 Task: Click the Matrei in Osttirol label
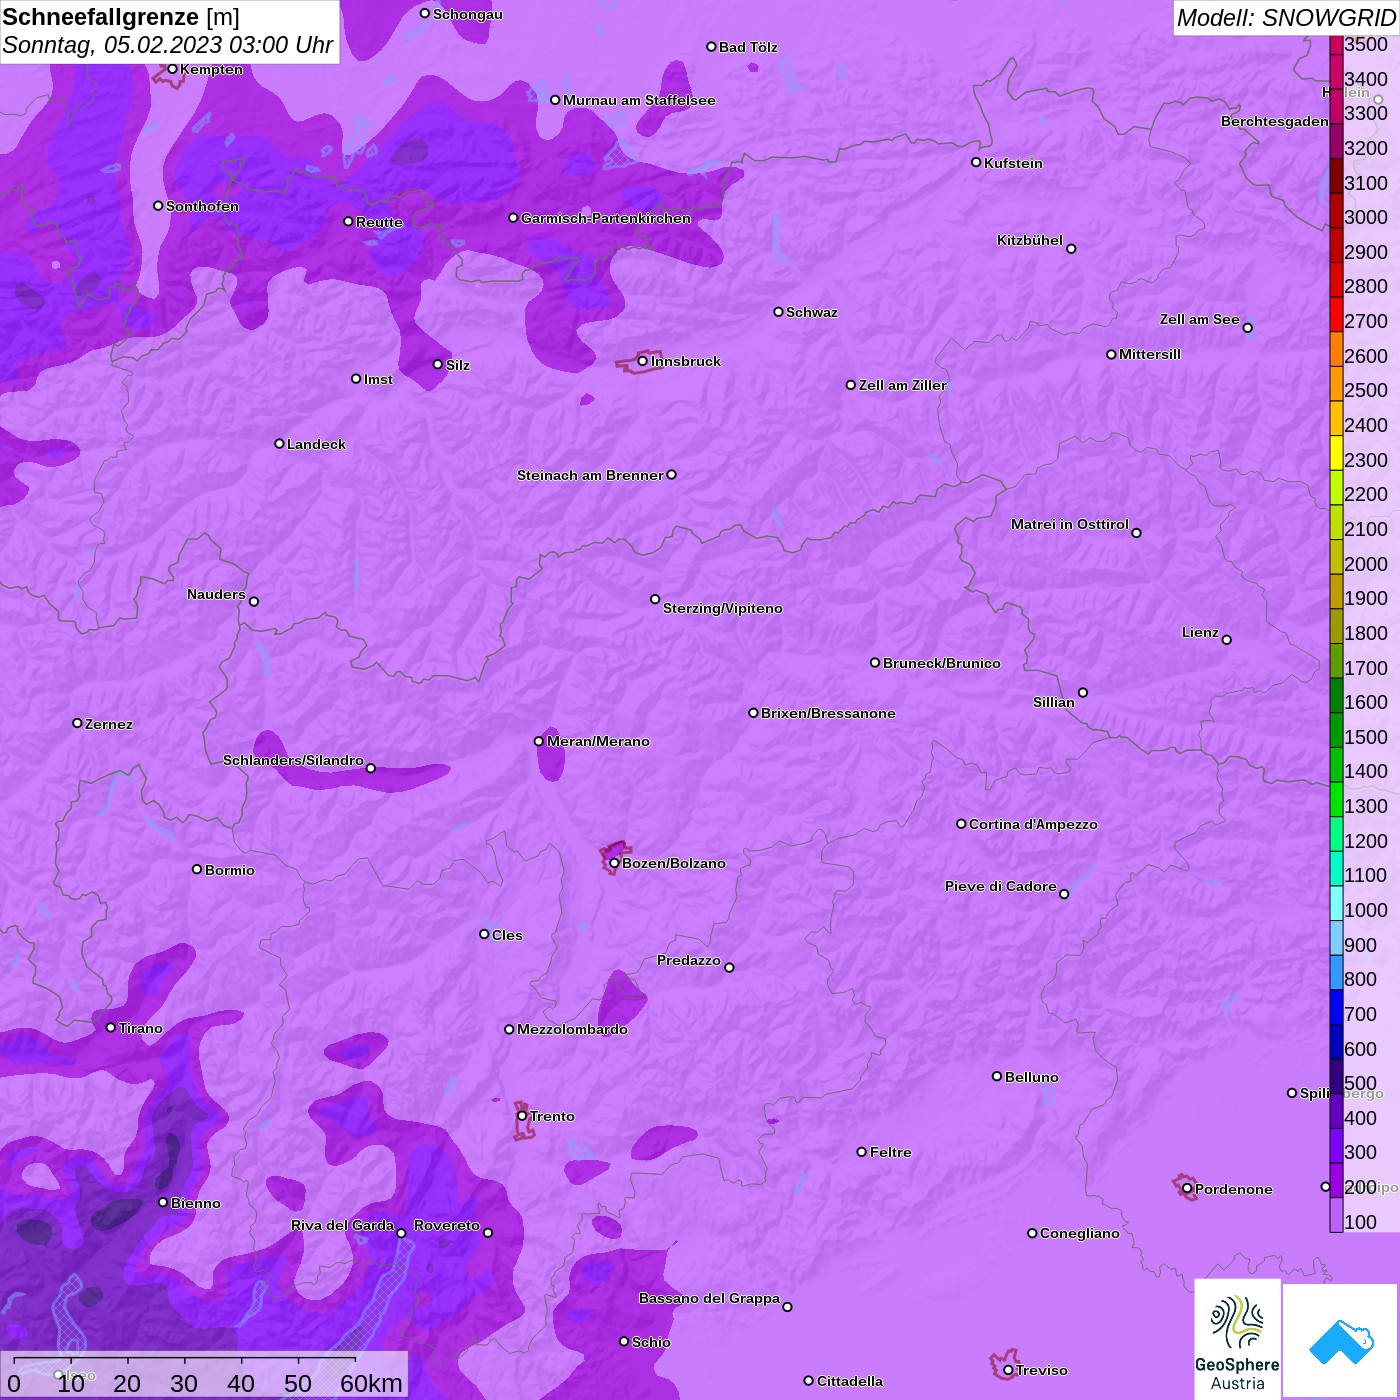coord(1070,524)
